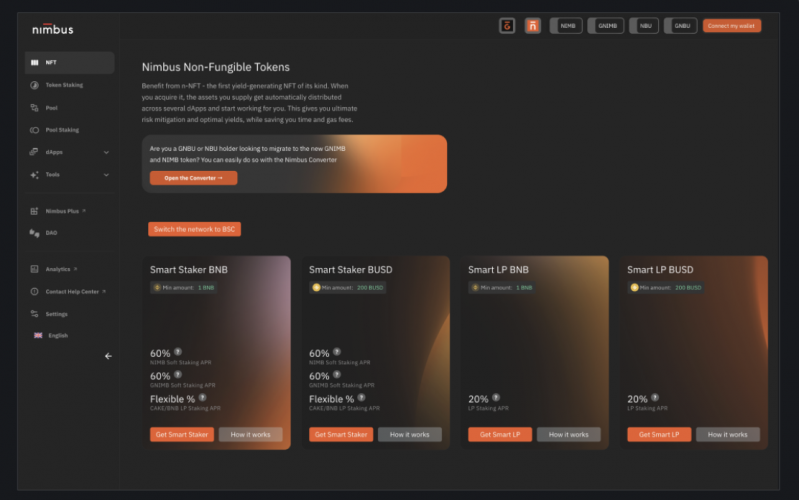Select the NBU token chip

coord(644,25)
